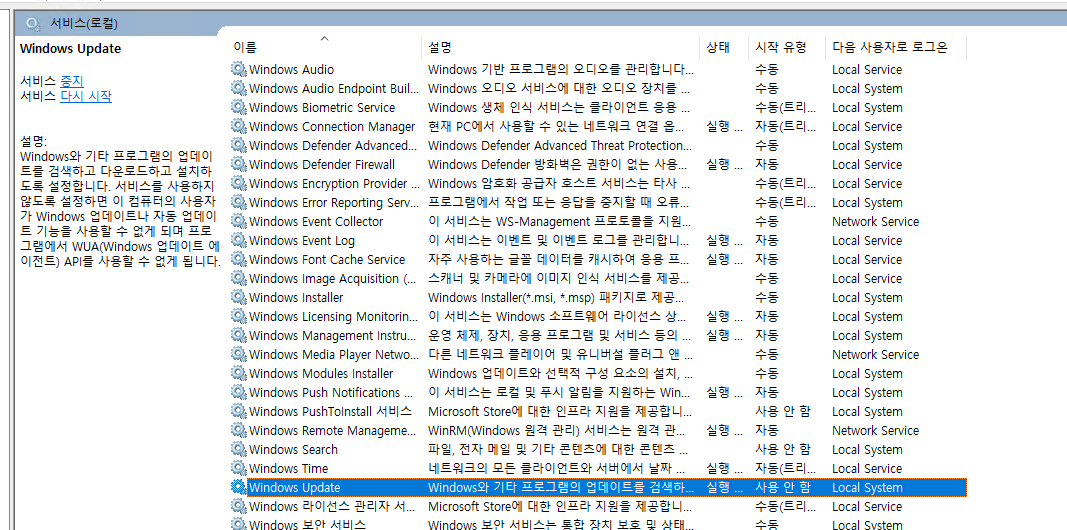The width and height of the screenshot is (1067, 530).
Task: Select Windows Connection Manager service name
Action: tap(332, 127)
